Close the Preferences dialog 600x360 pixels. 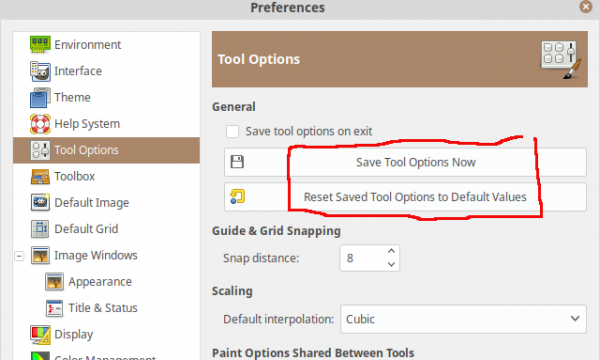pyautogui.click(x=585, y=7)
